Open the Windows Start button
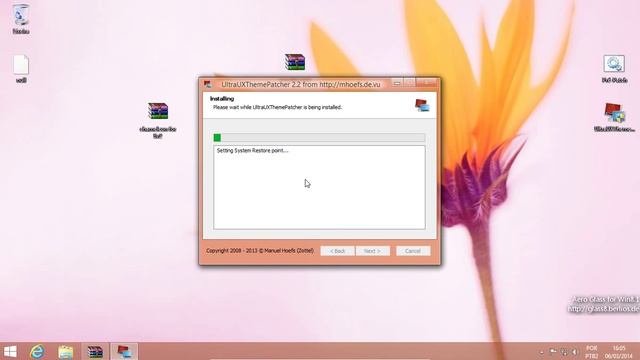The width and height of the screenshot is (640, 360). (10, 351)
